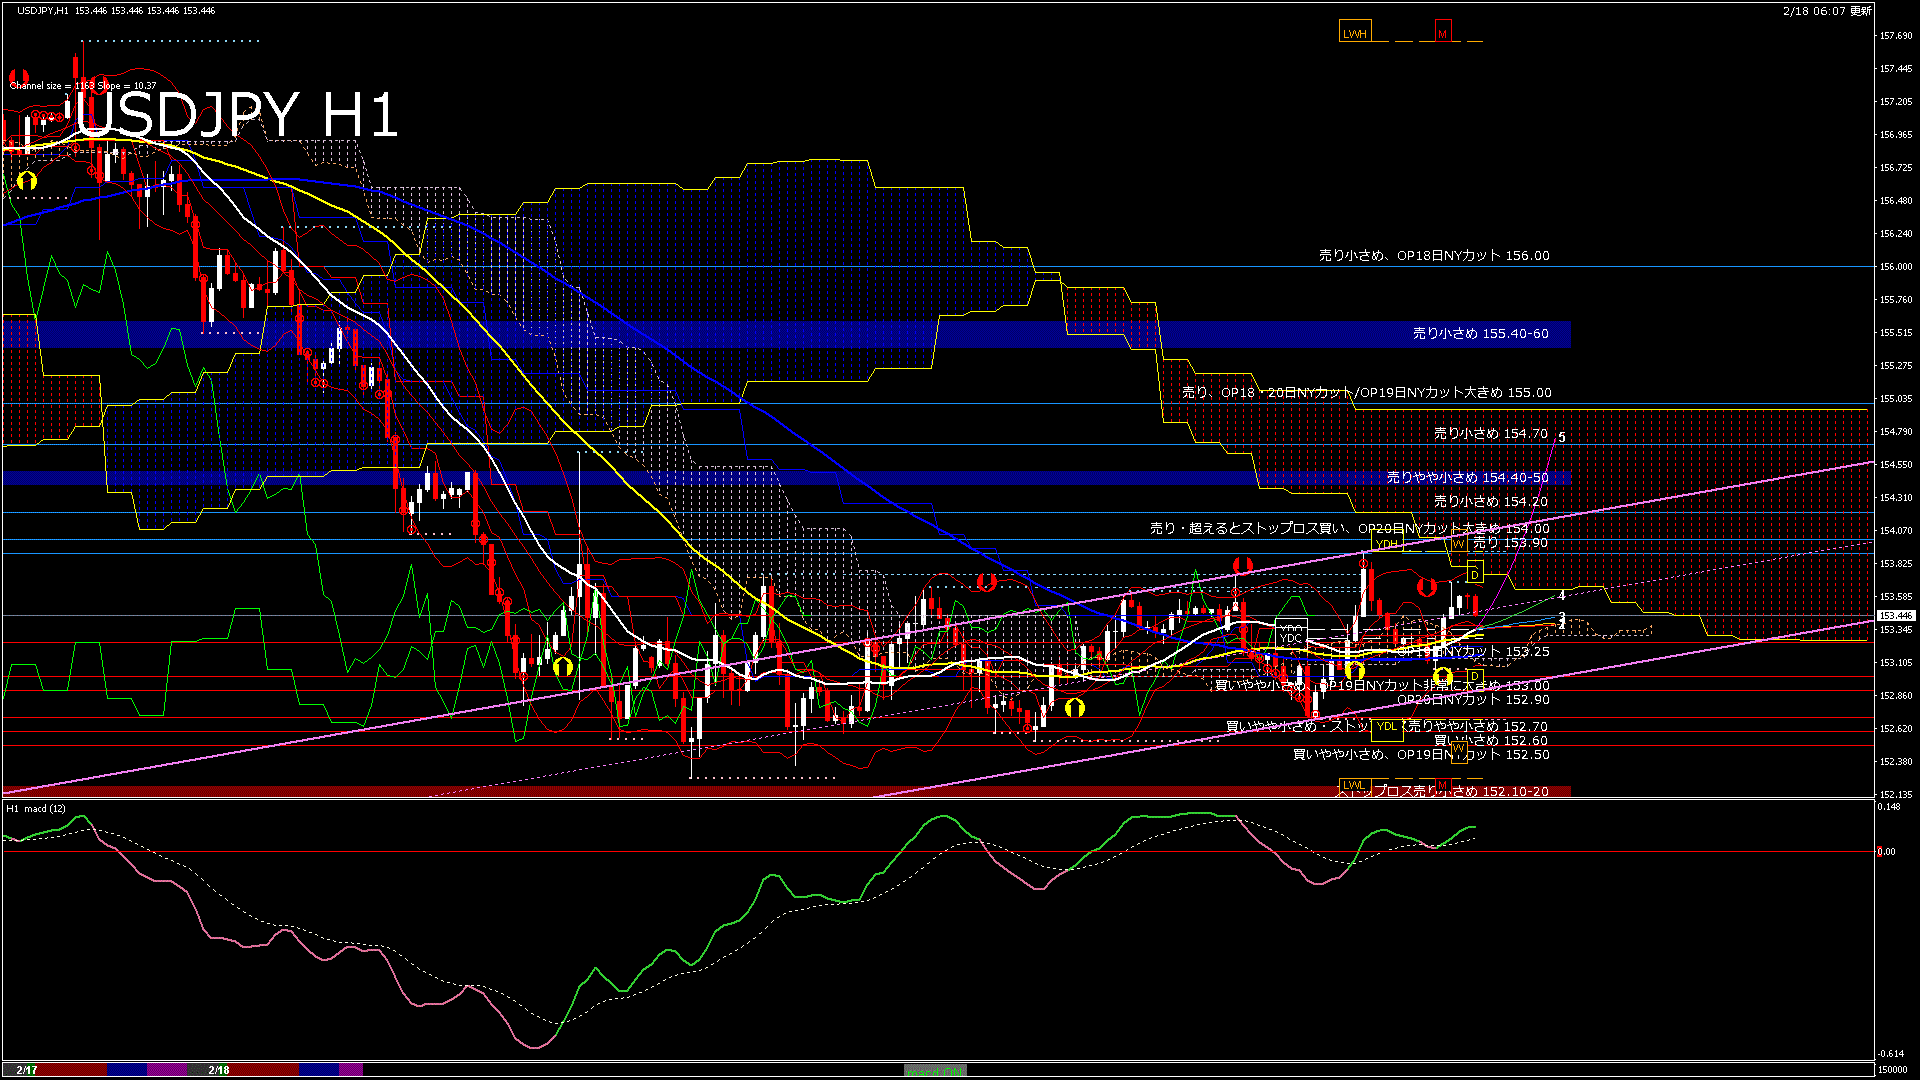This screenshot has height=1080, width=1920.
Task: Click the current price tag on right axis
Action: pyautogui.click(x=1895, y=616)
